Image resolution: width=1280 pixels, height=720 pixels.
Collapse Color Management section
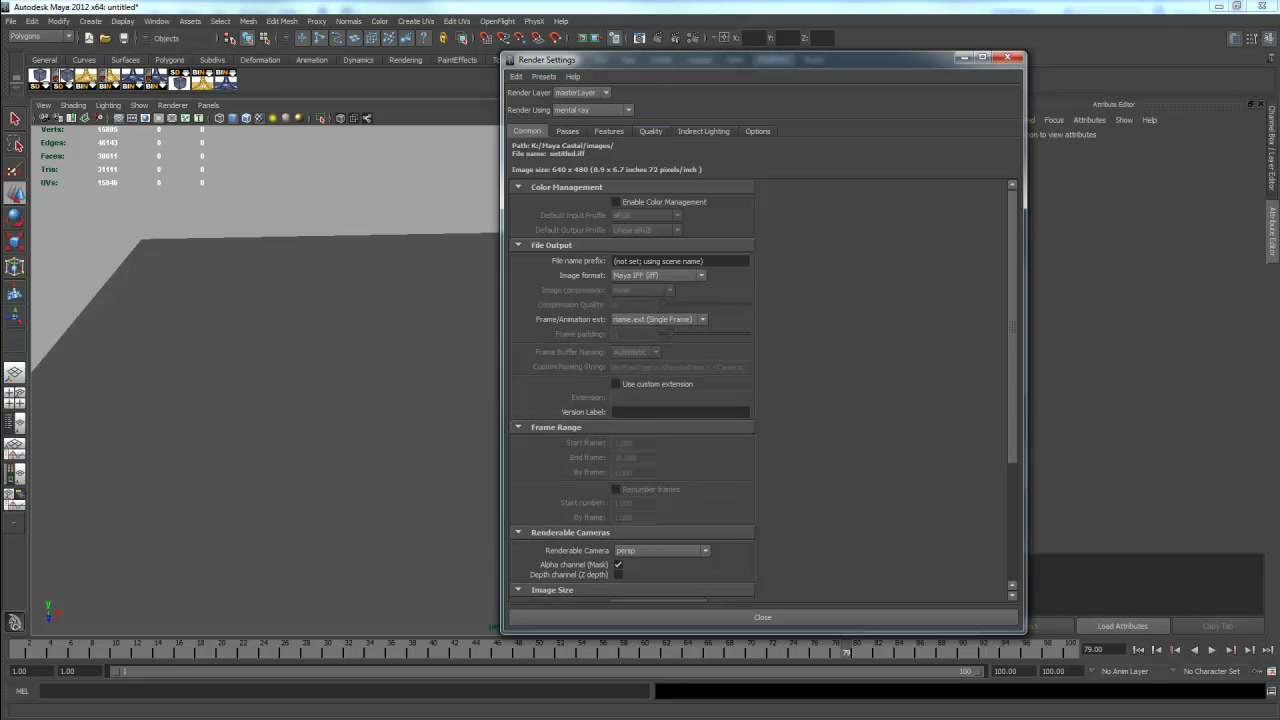pos(518,187)
